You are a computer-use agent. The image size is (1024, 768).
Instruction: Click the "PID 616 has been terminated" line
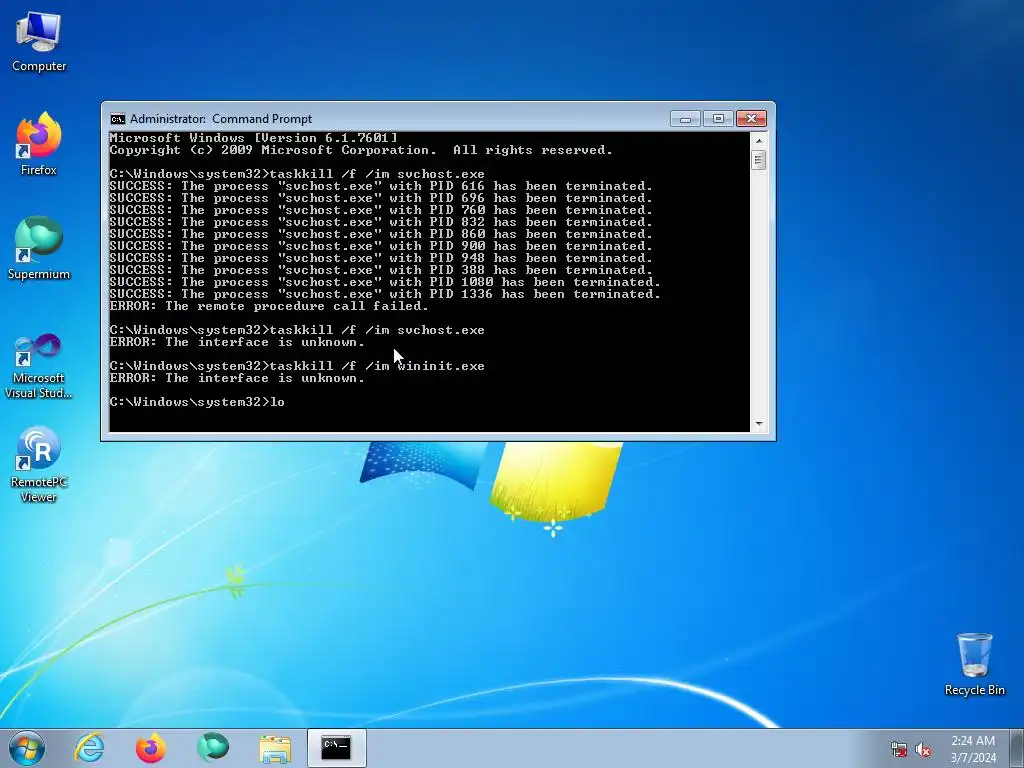(381, 186)
